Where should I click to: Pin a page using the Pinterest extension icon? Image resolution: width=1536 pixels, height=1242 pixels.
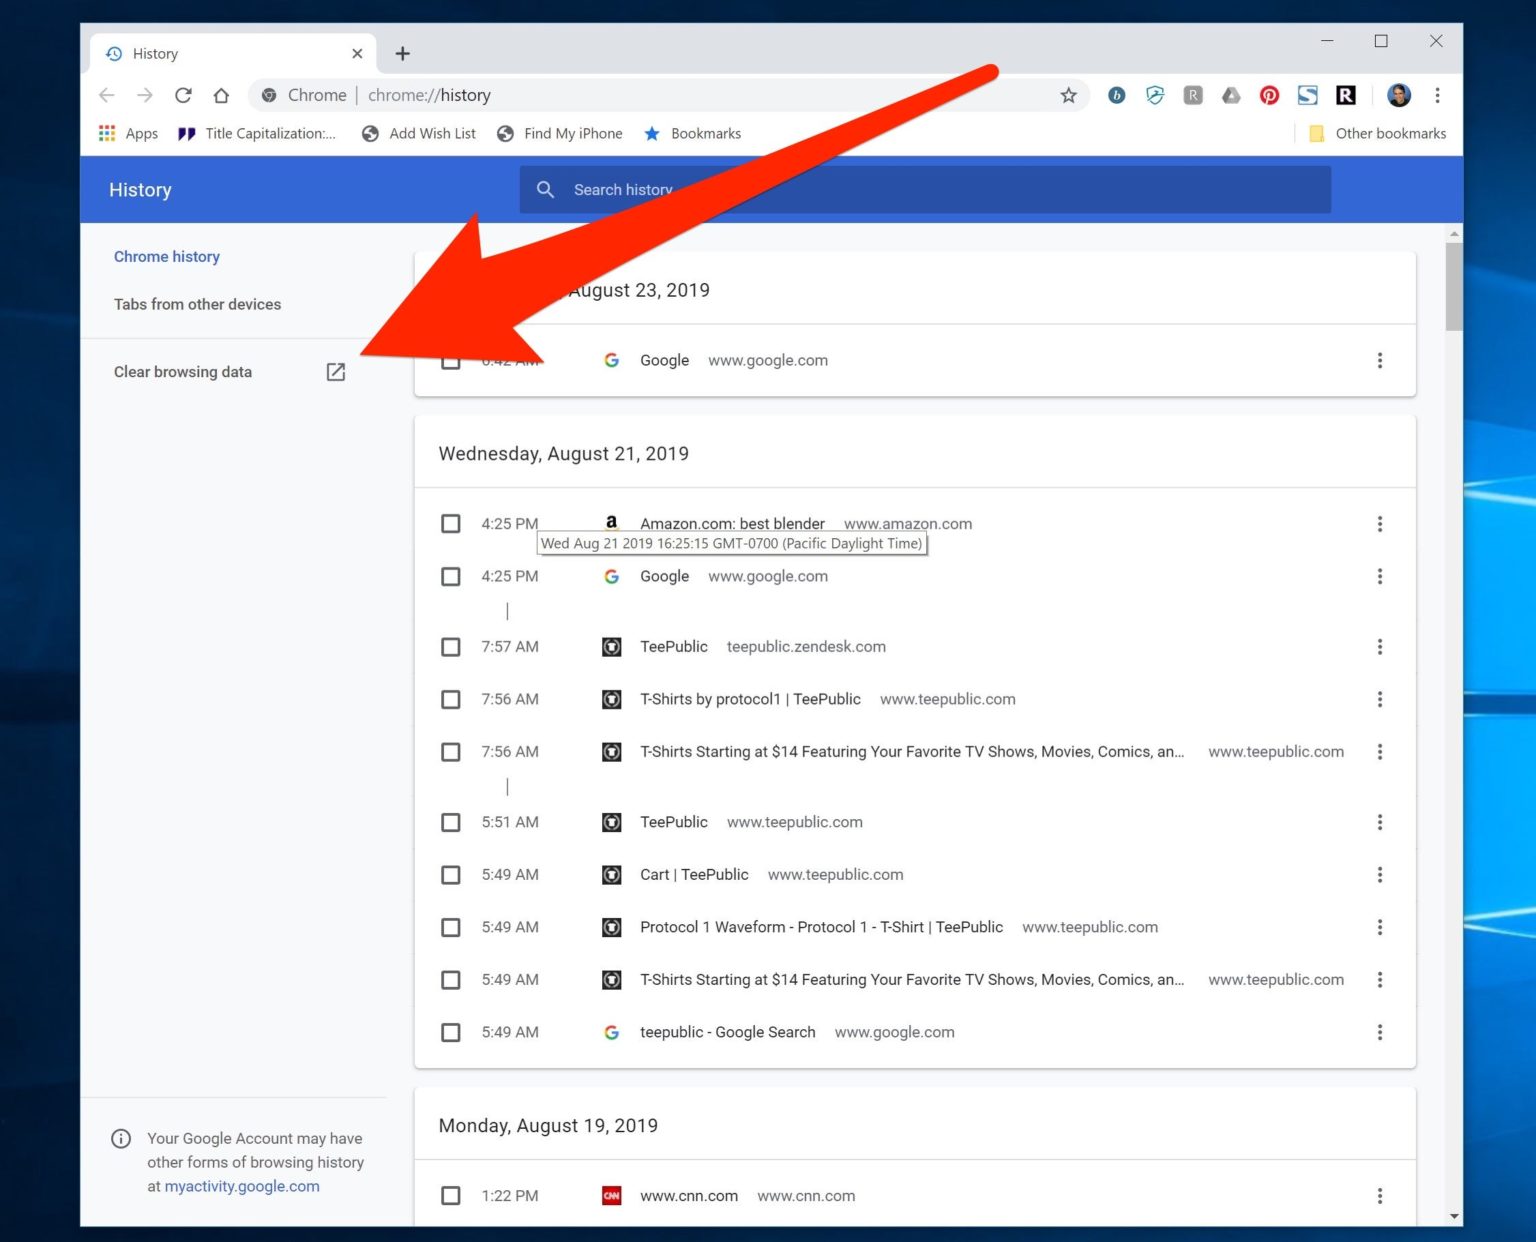click(x=1269, y=95)
